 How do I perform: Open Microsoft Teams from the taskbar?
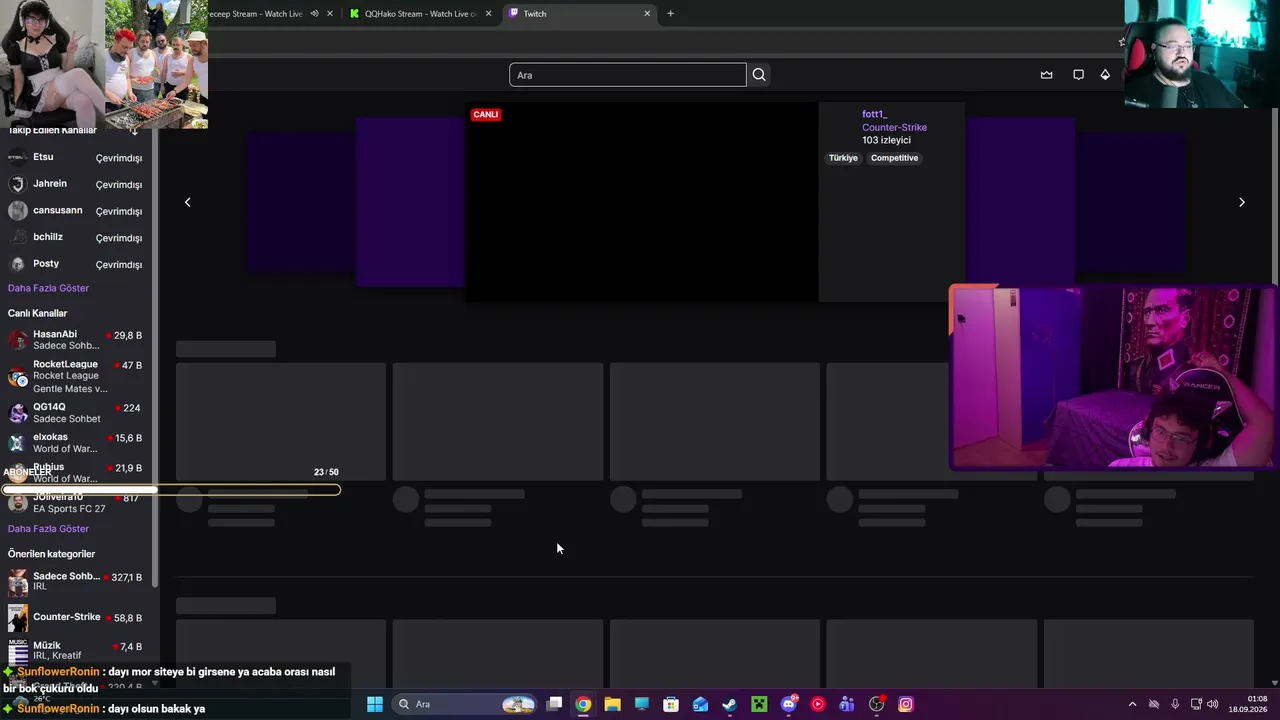[x=847, y=704]
